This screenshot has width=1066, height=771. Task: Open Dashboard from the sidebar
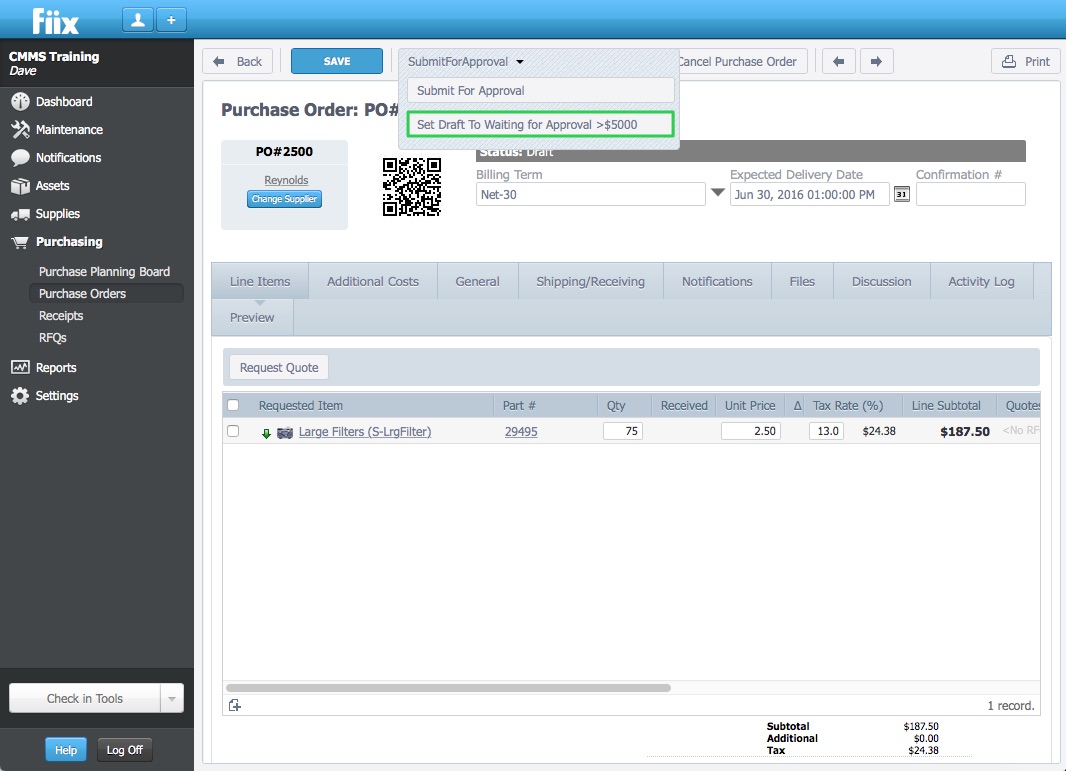point(64,102)
